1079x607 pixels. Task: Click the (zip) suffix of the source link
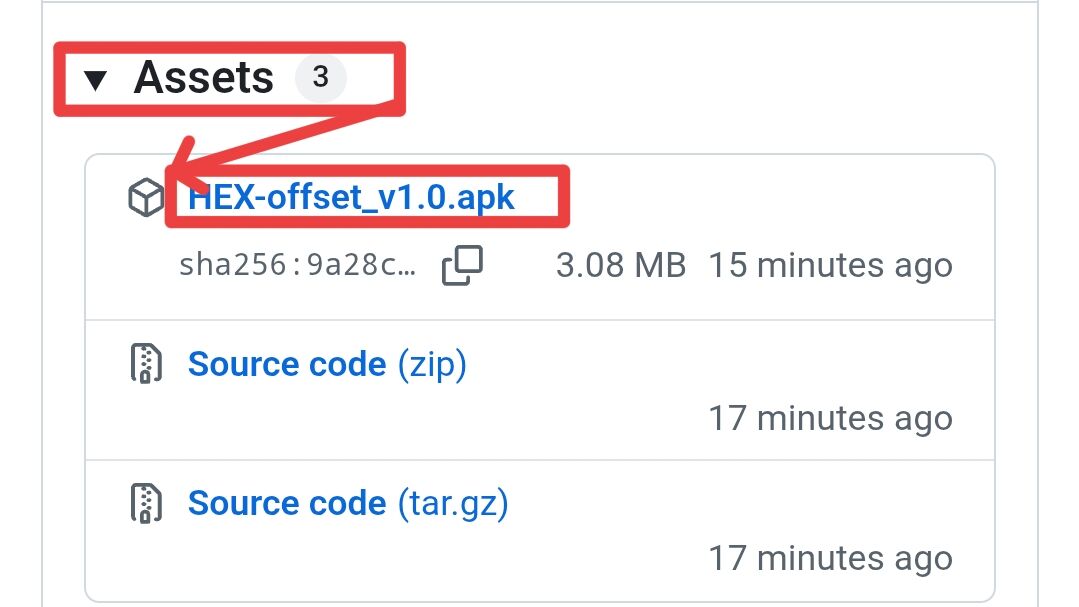pyautogui.click(x=432, y=364)
